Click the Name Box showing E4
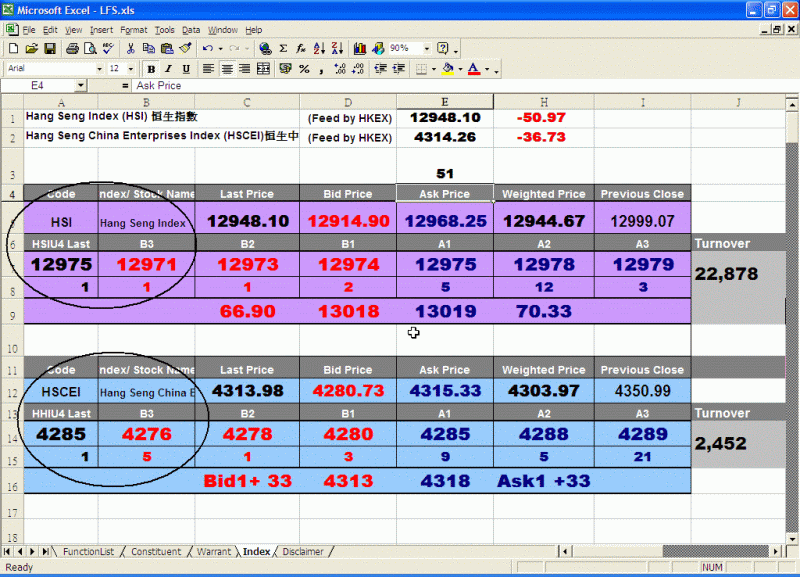The height and width of the screenshot is (577, 800). [x=40, y=86]
